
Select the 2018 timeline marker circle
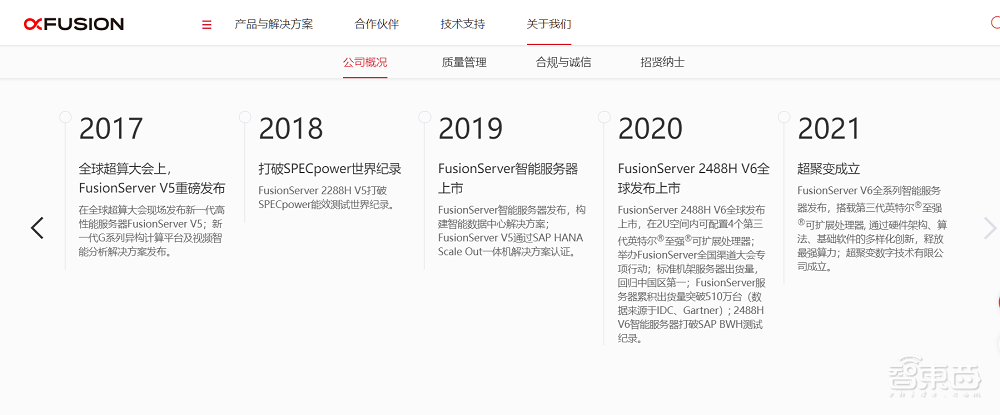click(x=245, y=117)
